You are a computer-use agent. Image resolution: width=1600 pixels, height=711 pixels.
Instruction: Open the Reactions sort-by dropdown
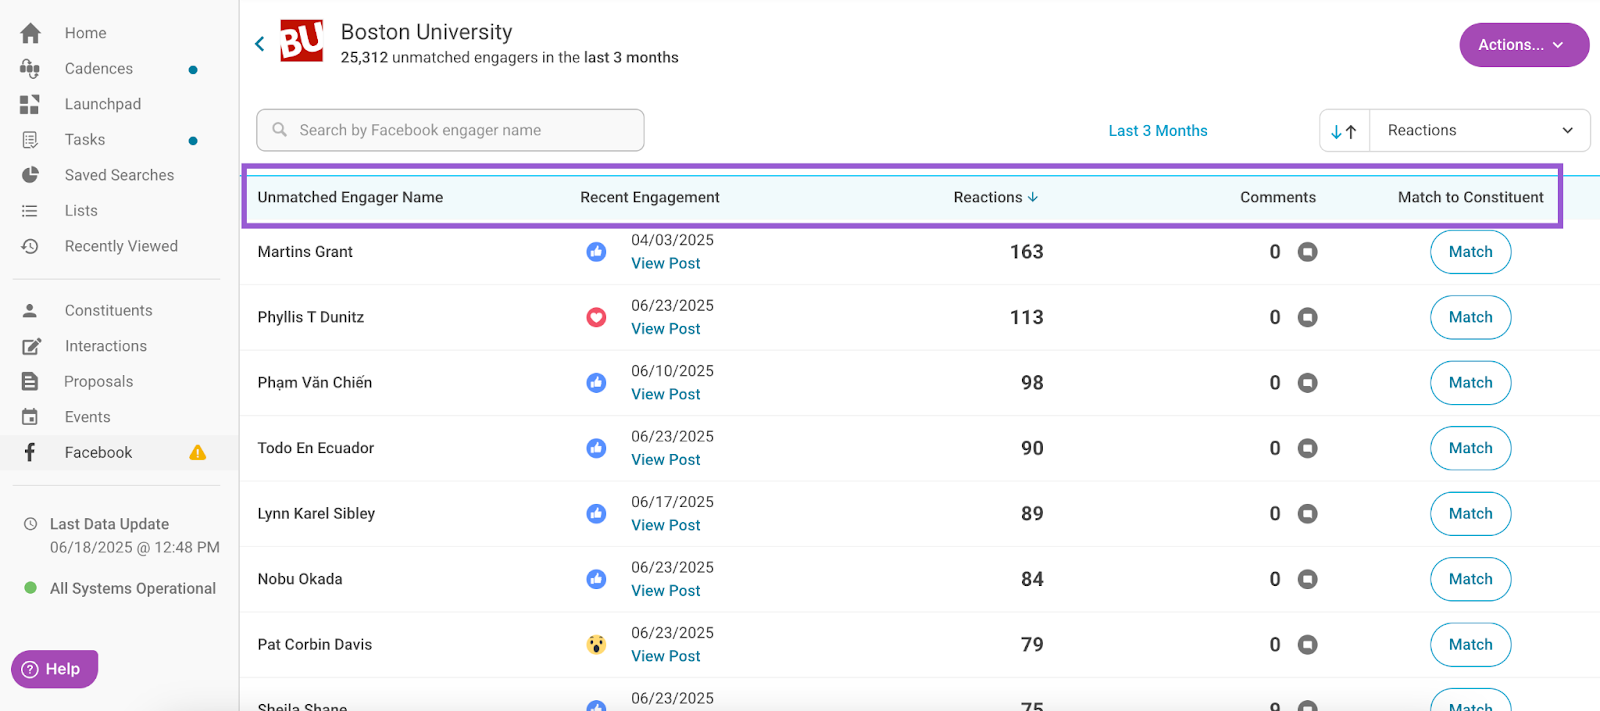pos(1479,131)
